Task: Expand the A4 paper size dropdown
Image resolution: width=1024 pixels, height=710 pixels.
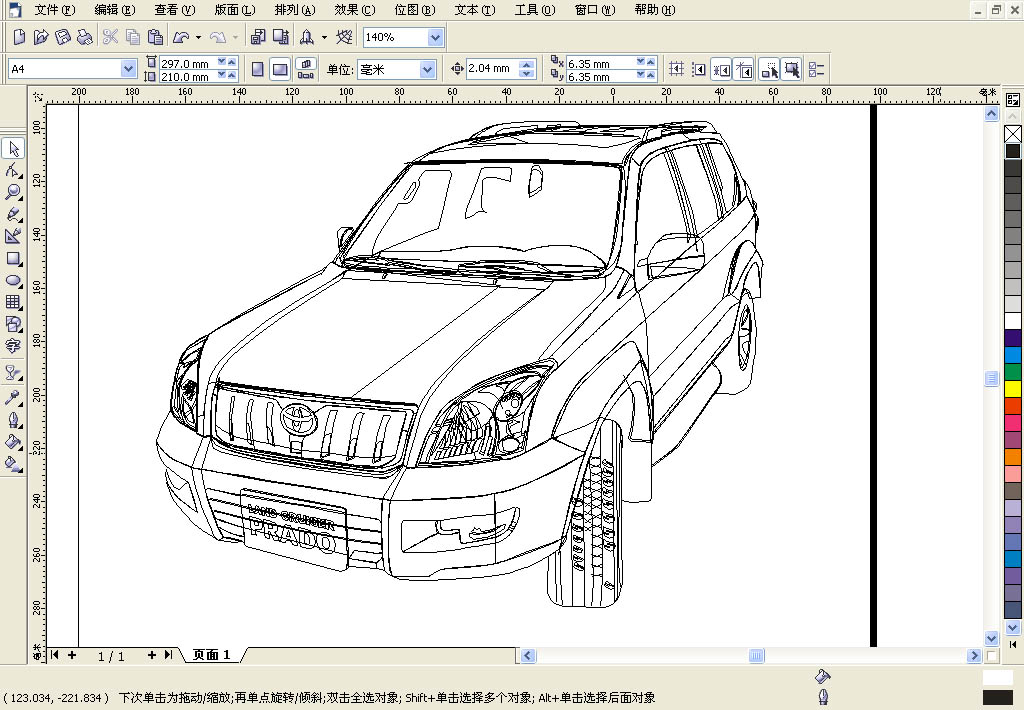Action: (x=128, y=69)
